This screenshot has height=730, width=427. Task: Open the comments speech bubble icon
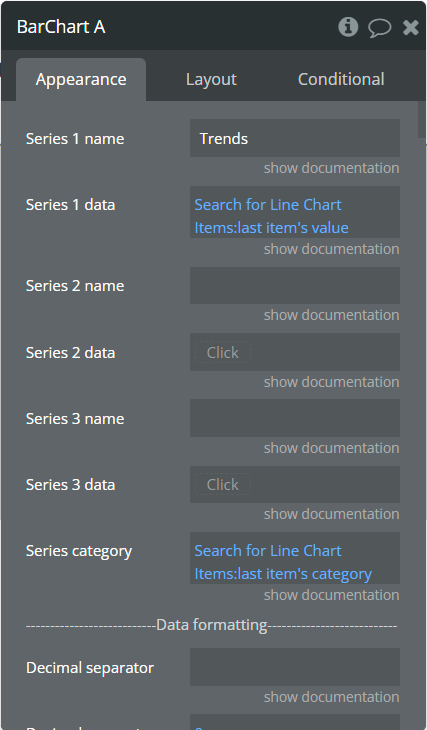pyautogui.click(x=380, y=27)
